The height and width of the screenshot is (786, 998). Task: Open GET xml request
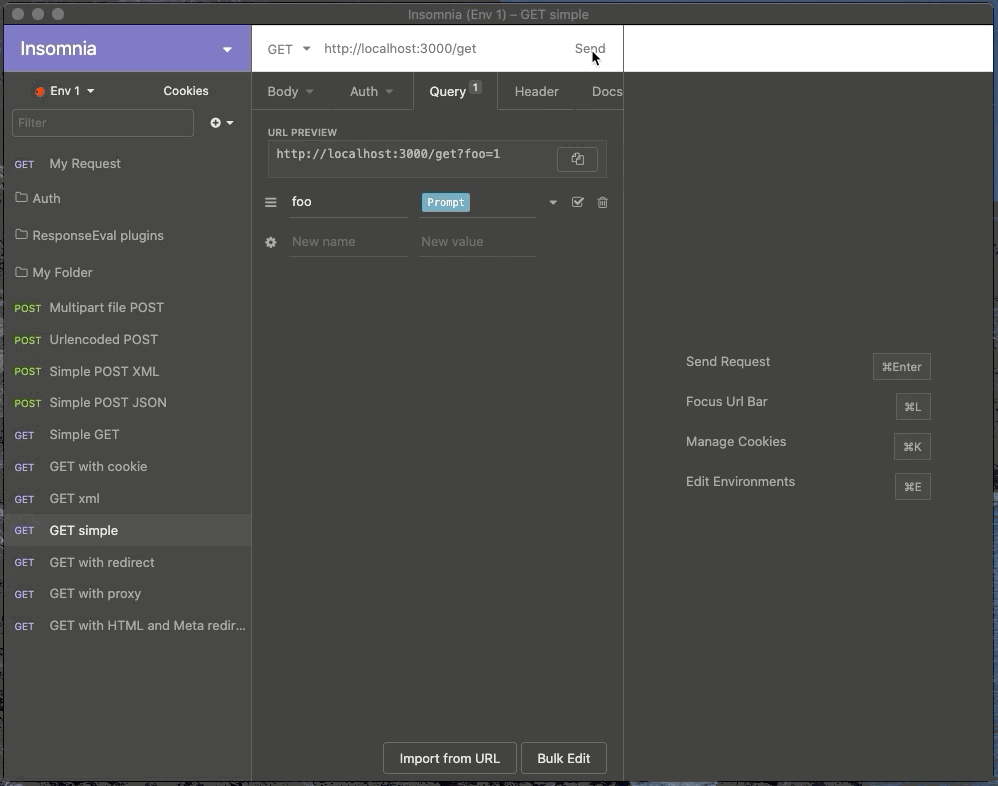pyautogui.click(x=127, y=498)
